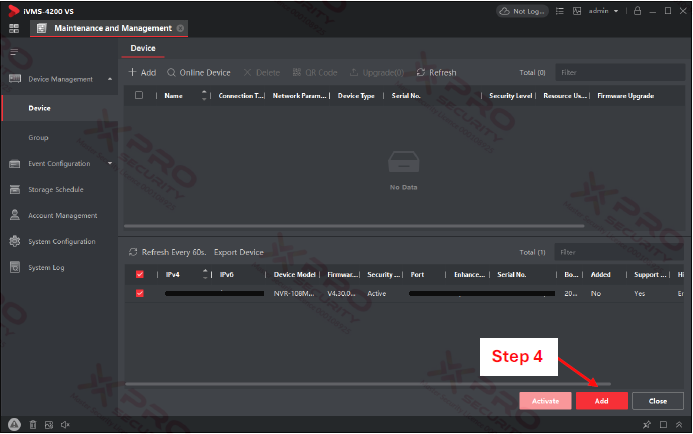
Task: Lock the client with padlock icon
Action: pyautogui.click(x=637, y=11)
